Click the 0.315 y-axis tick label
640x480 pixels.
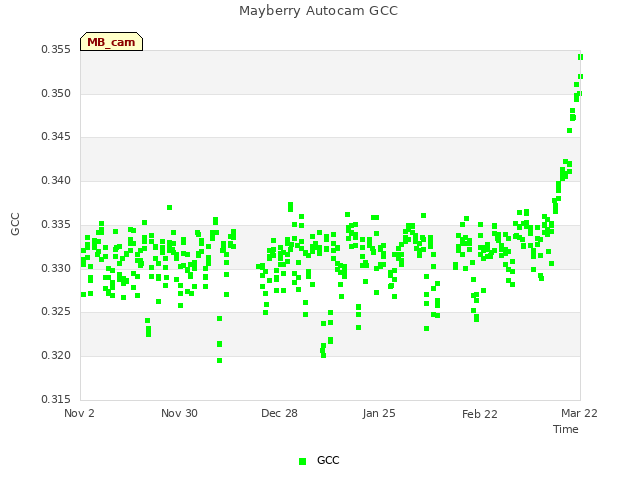(x=56, y=399)
